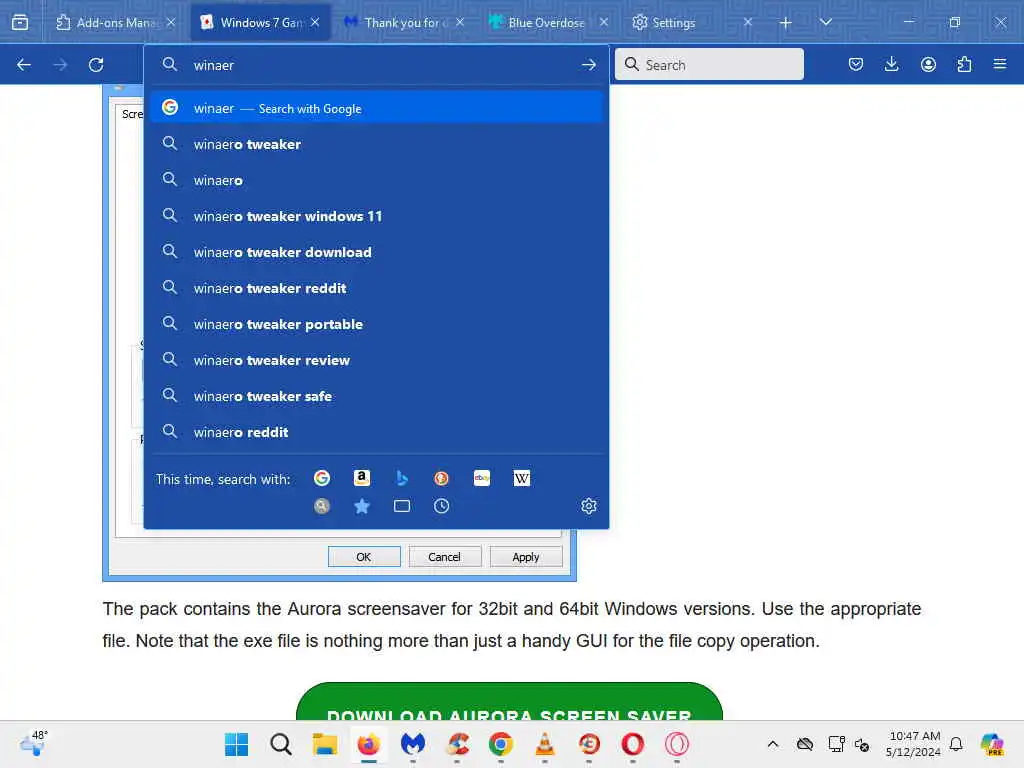Open the Pocket save icon

pos(856,64)
